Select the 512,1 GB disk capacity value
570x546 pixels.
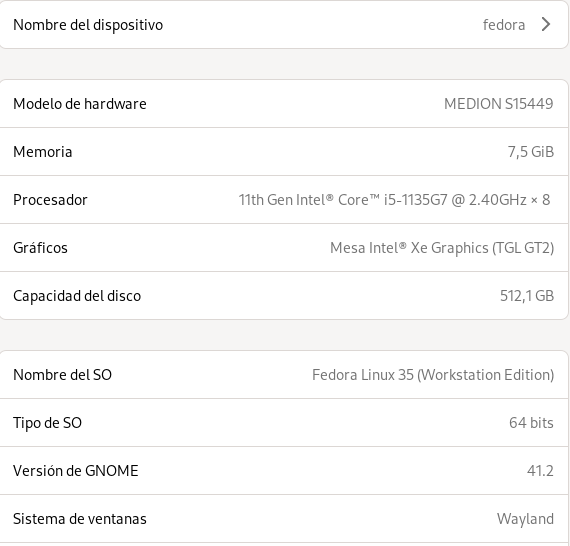(527, 296)
